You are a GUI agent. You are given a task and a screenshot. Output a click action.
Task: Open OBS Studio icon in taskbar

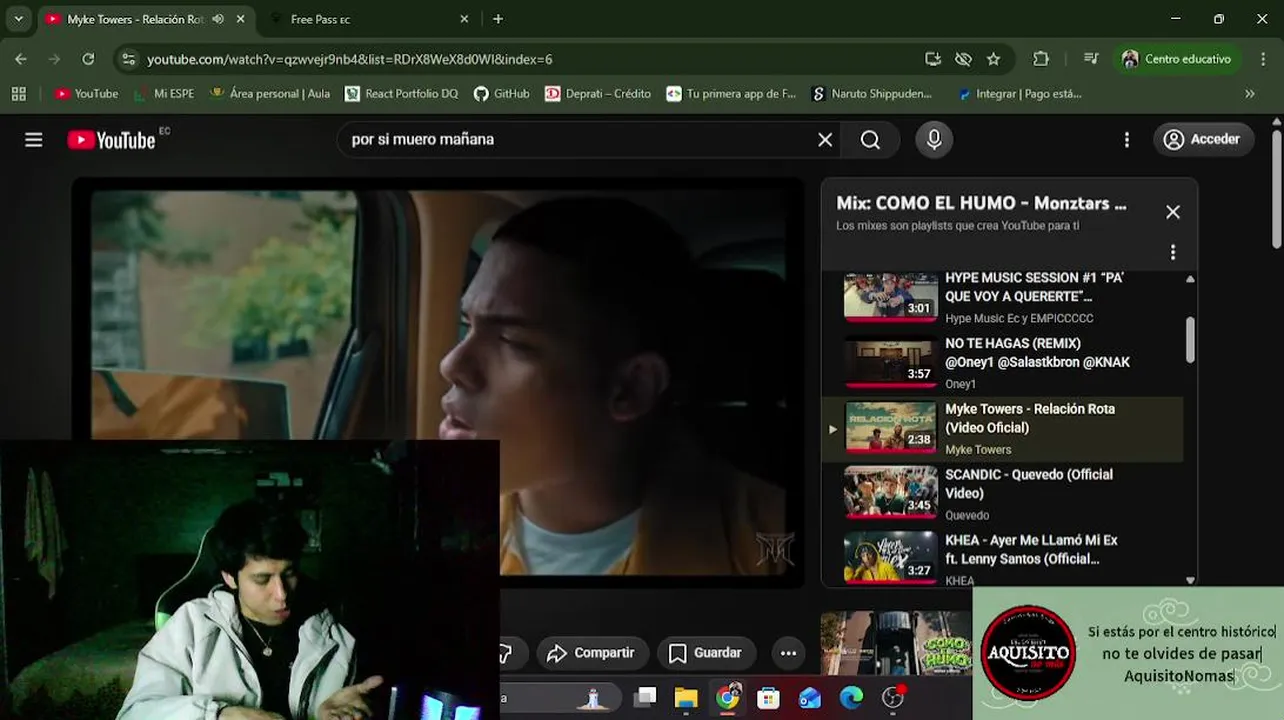[x=893, y=697]
